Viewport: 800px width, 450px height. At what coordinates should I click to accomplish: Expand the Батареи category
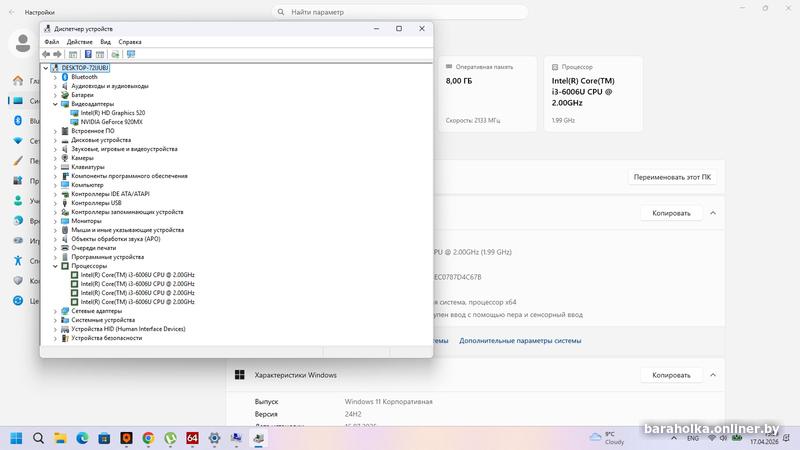tap(55, 95)
